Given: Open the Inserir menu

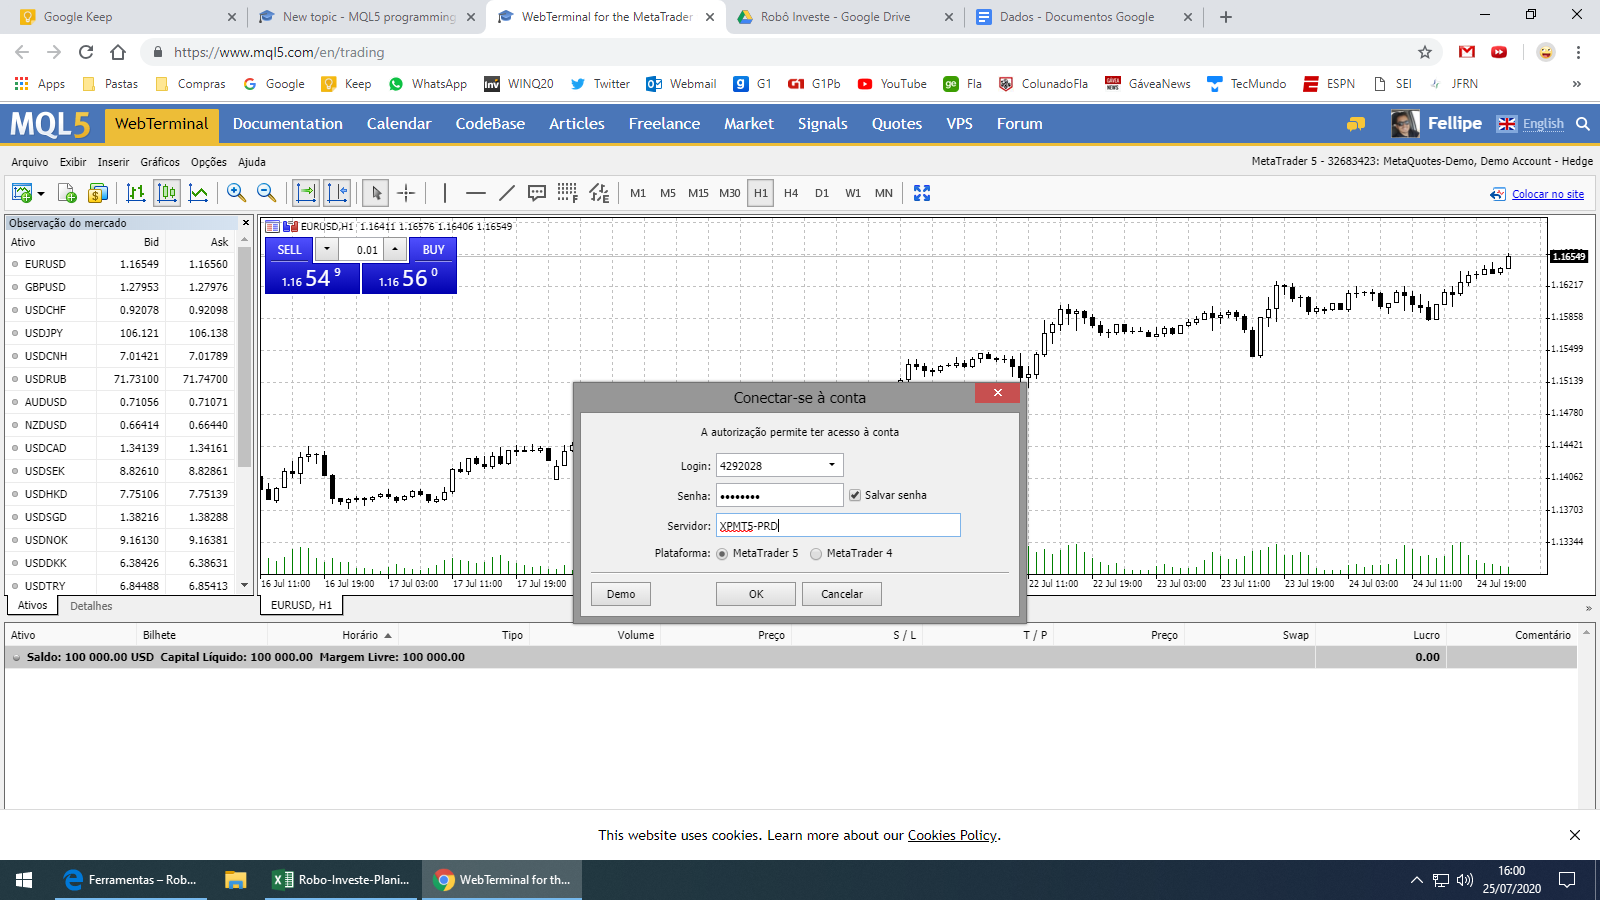Looking at the screenshot, I should [113, 162].
